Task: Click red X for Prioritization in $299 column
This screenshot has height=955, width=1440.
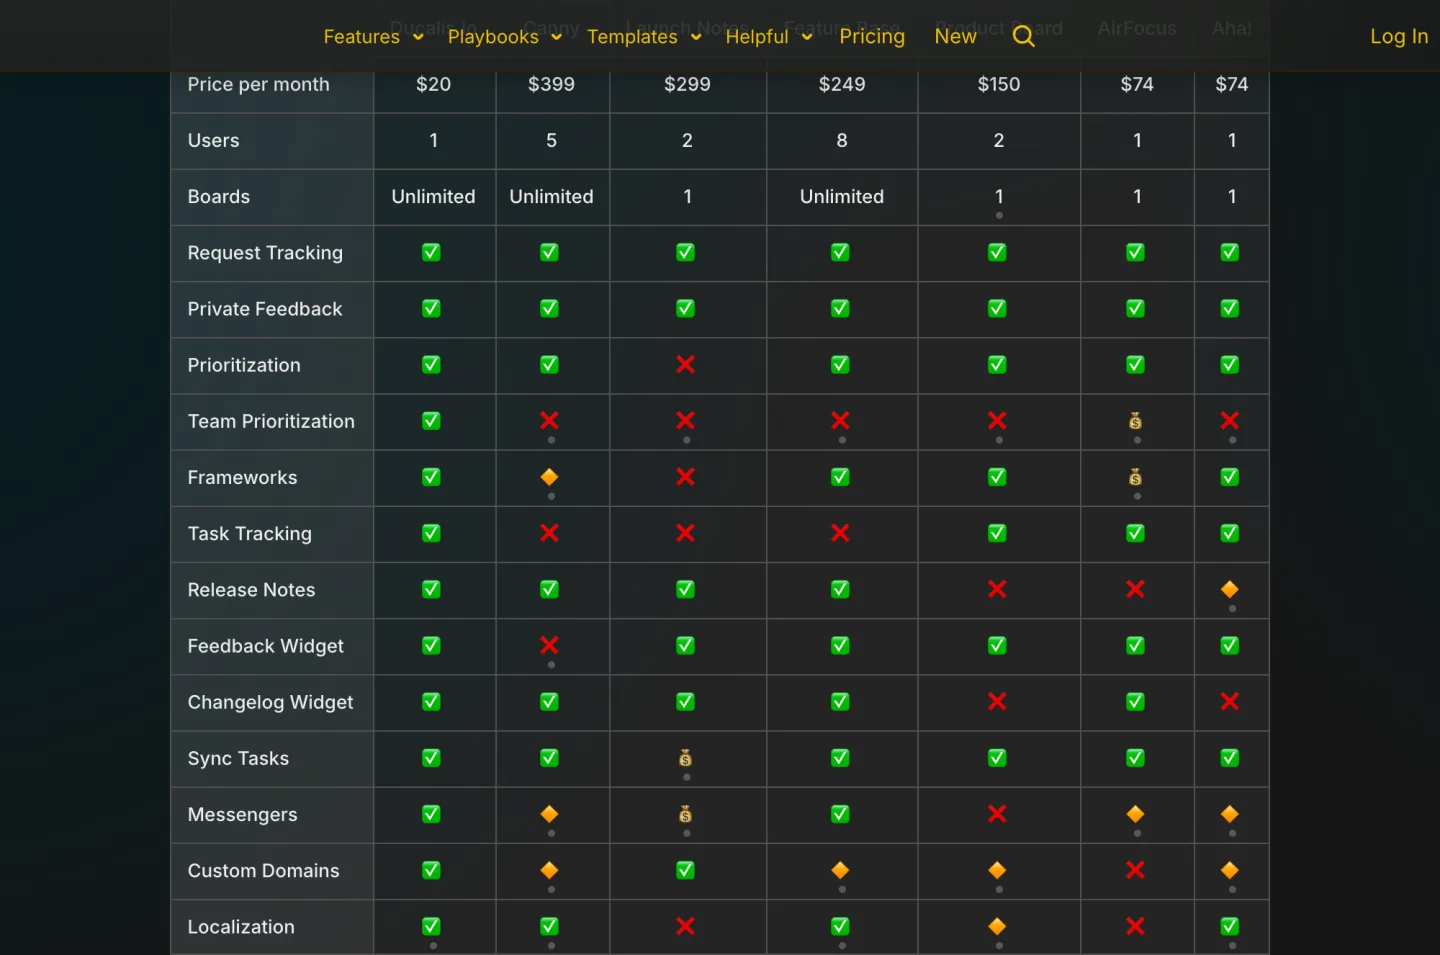Action: pos(685,365)
